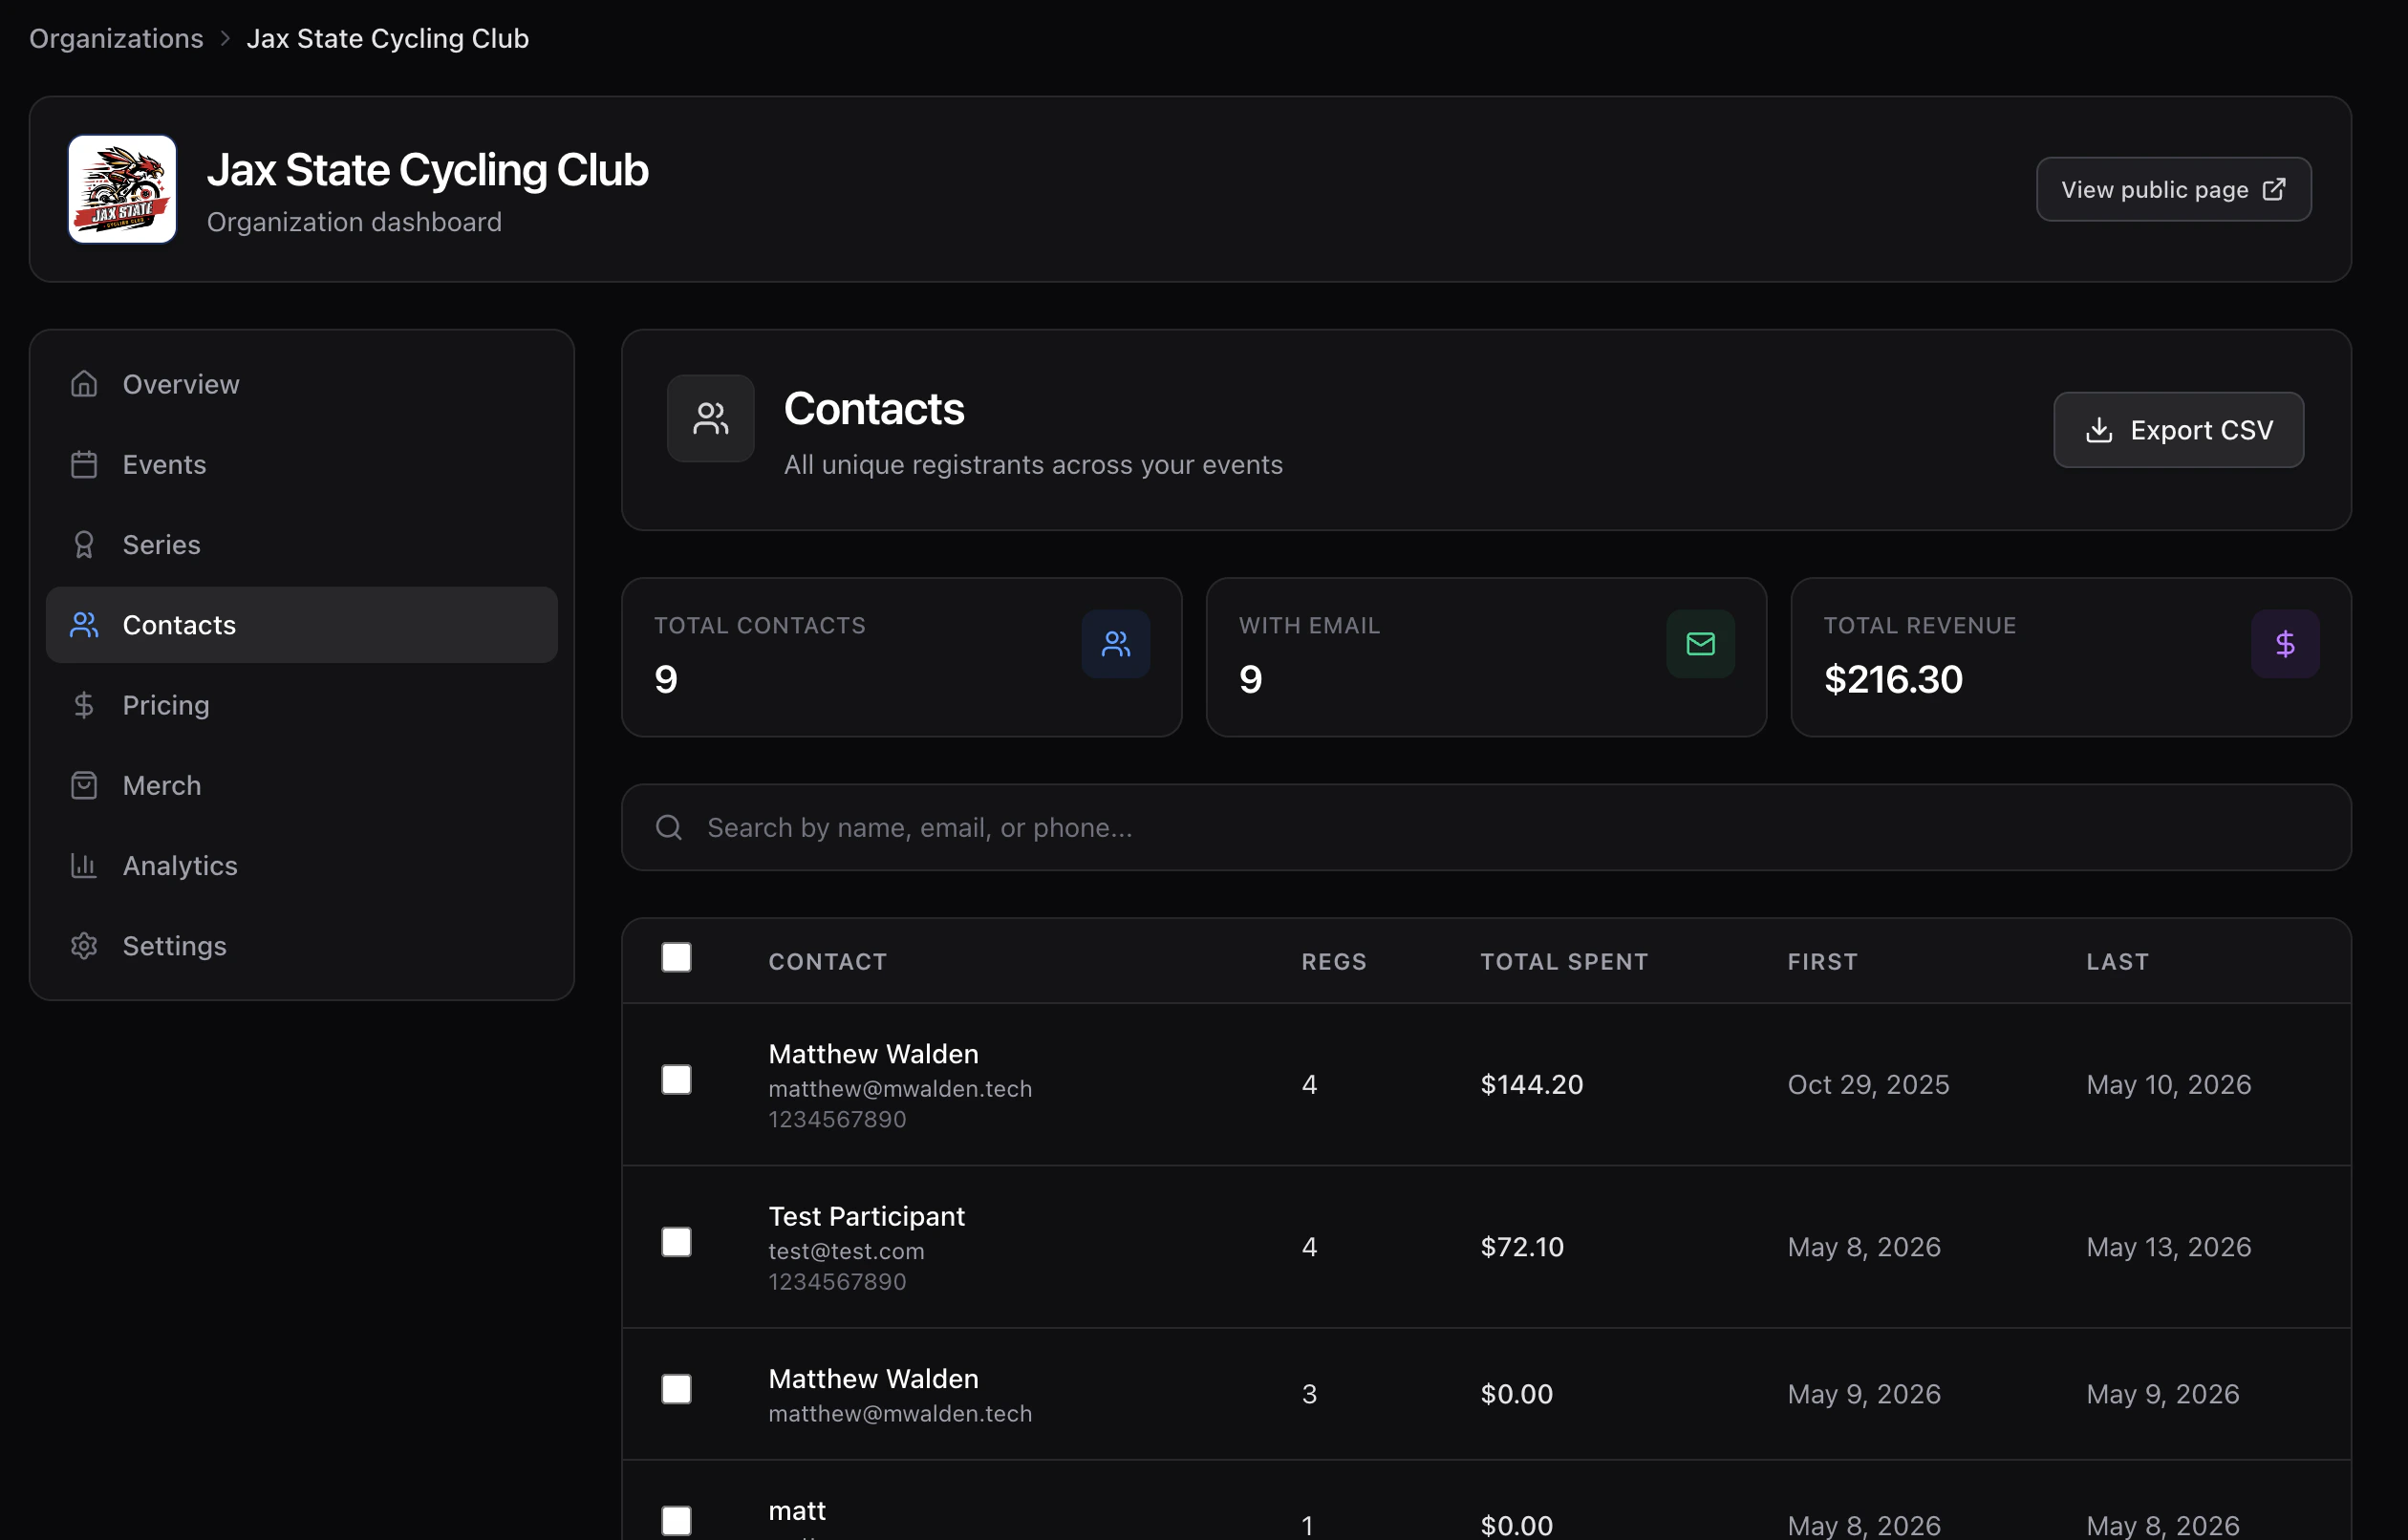Check the Test Participant row checkbox
2408x1540 pixels.
click(x=676, y=1242)
